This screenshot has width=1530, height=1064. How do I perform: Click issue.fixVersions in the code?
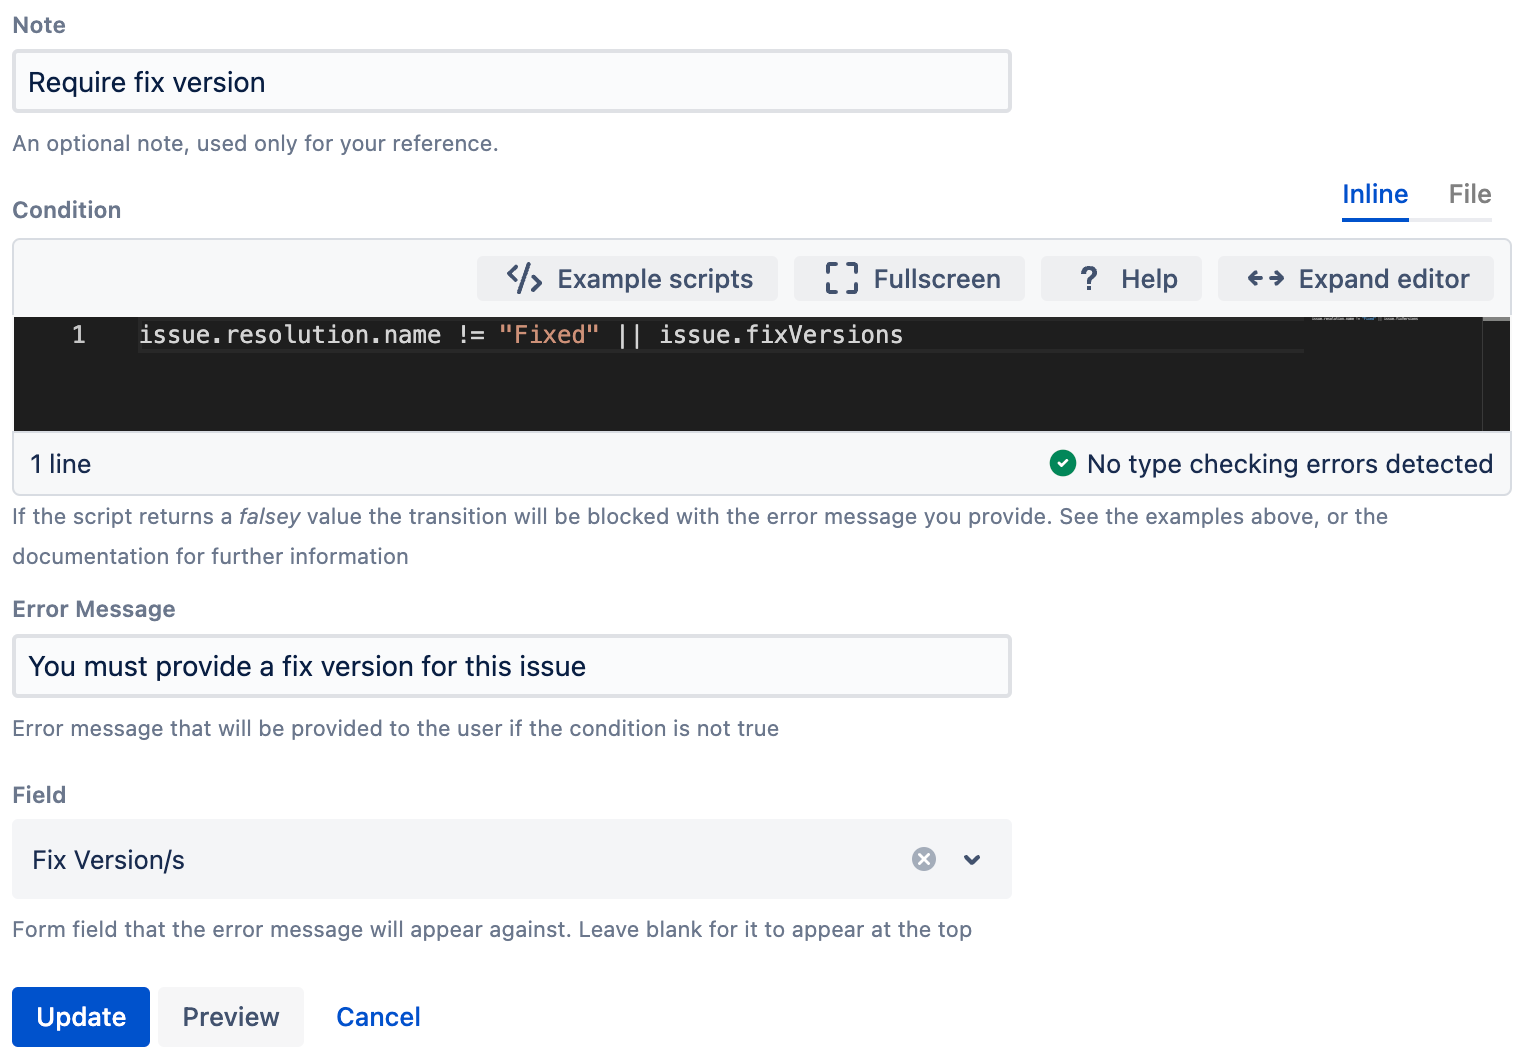781,335
